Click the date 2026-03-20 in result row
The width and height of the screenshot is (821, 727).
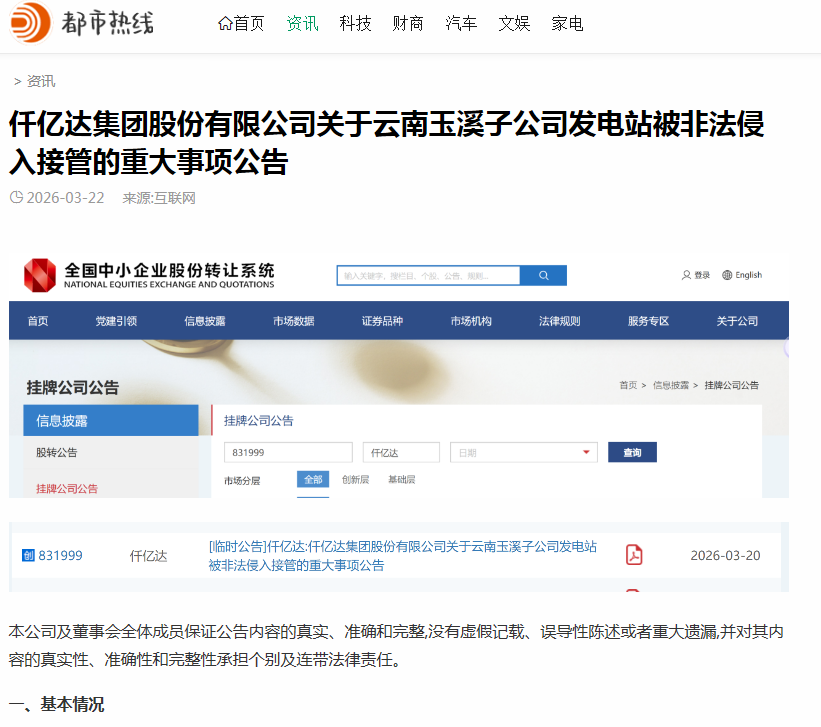[725, 555]
